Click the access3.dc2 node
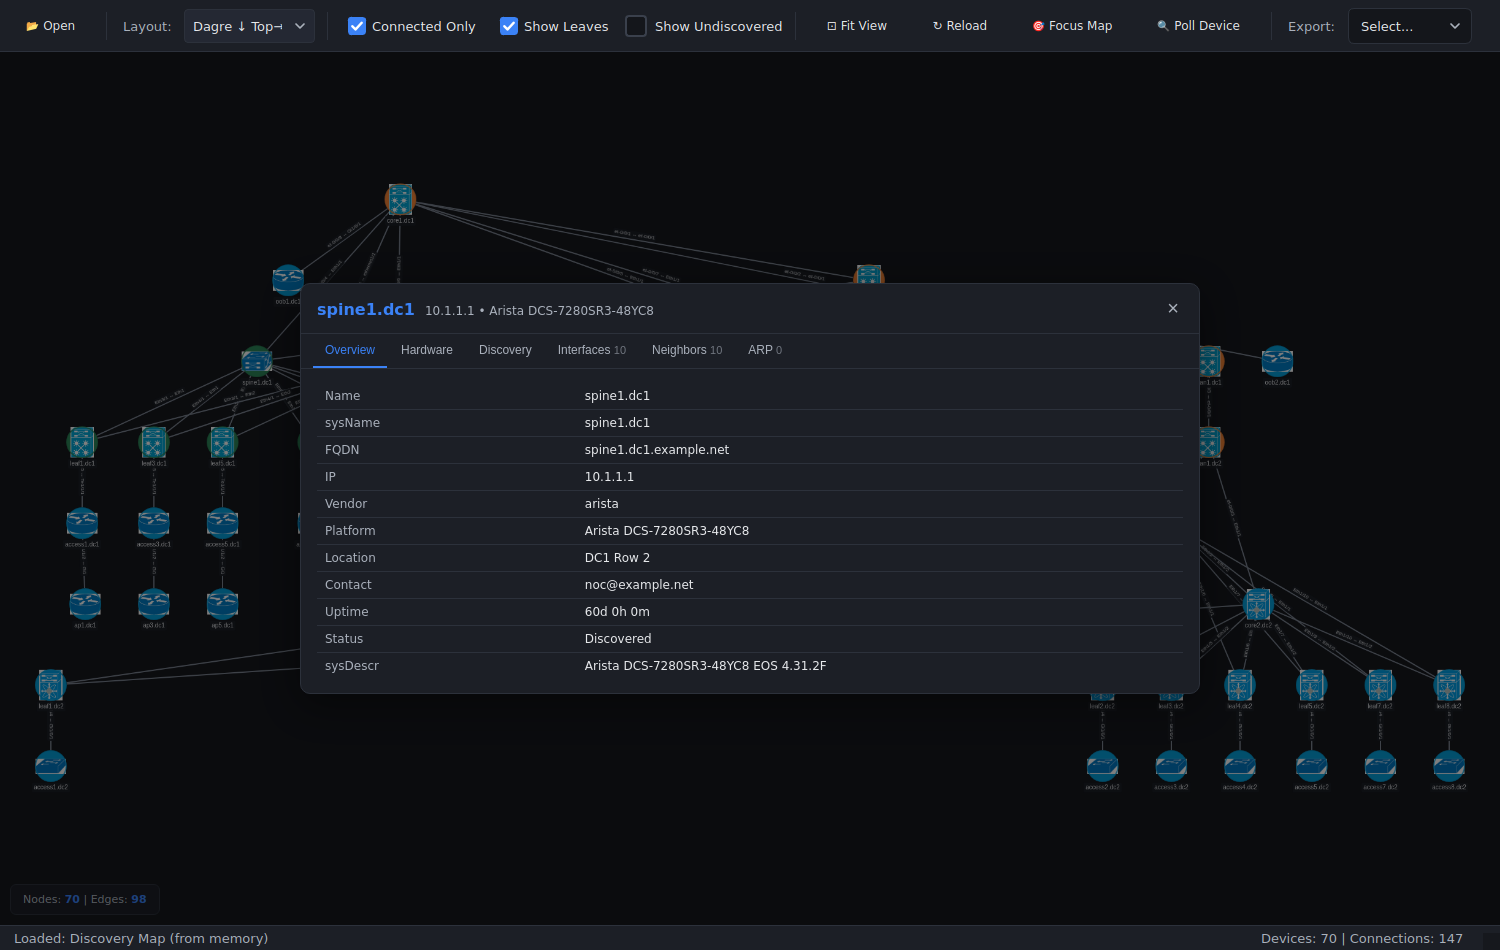Image resolution: width=1500 pixels, height=950 pixels. click(1171, 766)
